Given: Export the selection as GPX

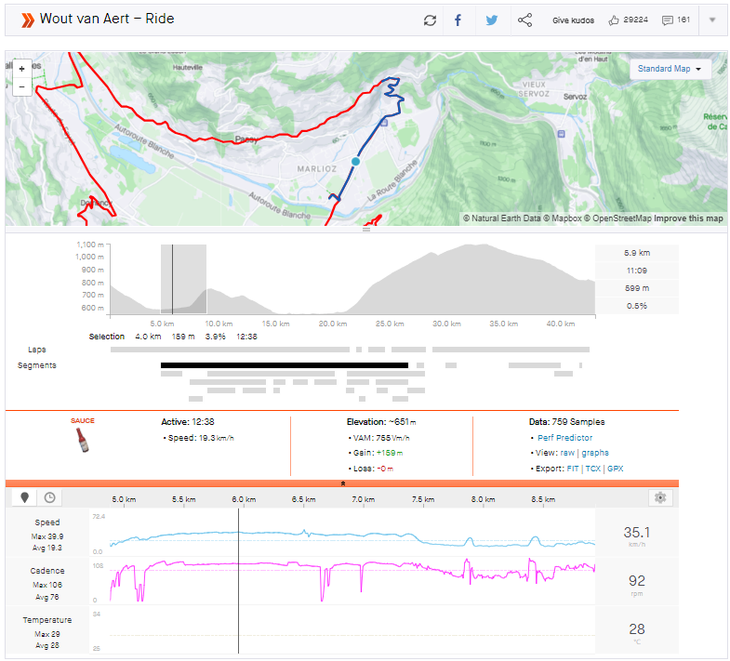Looking at the screenshot, I should [616, 468].
